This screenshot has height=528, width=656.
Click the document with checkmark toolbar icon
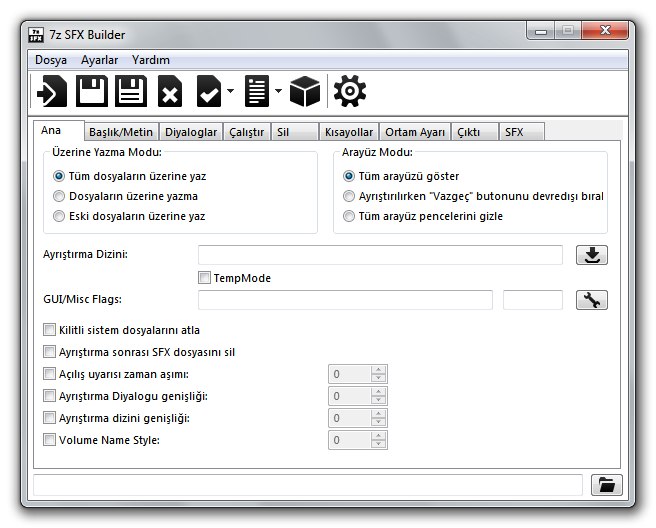[208, 91]
